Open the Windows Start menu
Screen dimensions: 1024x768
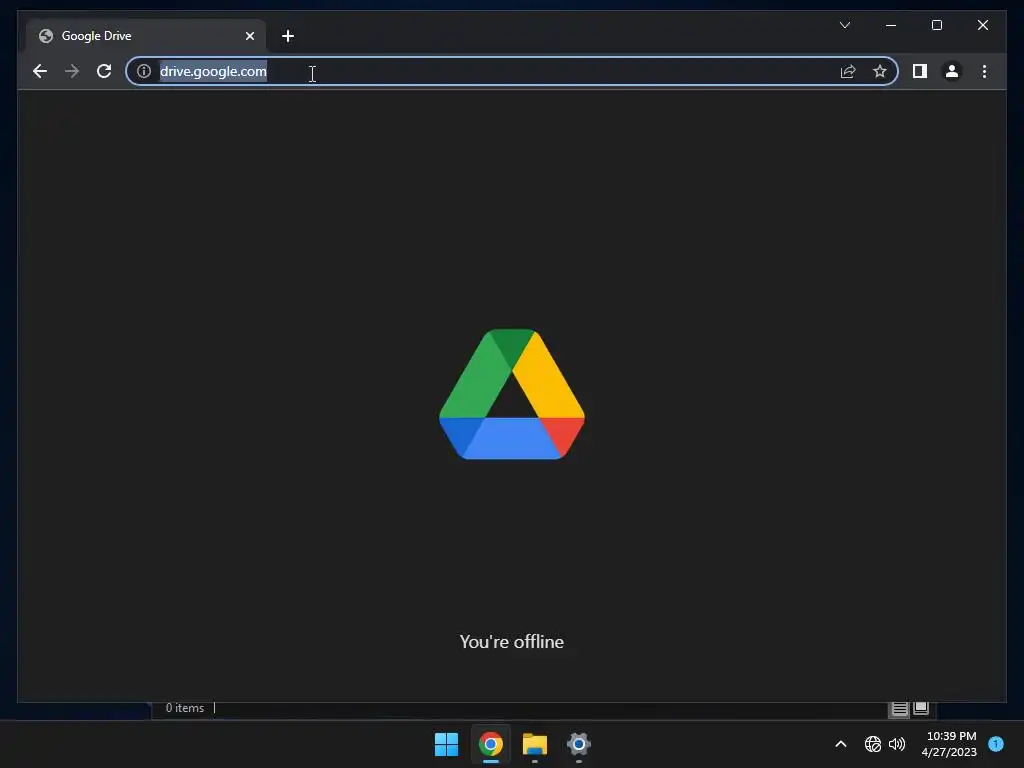[447, 744]
